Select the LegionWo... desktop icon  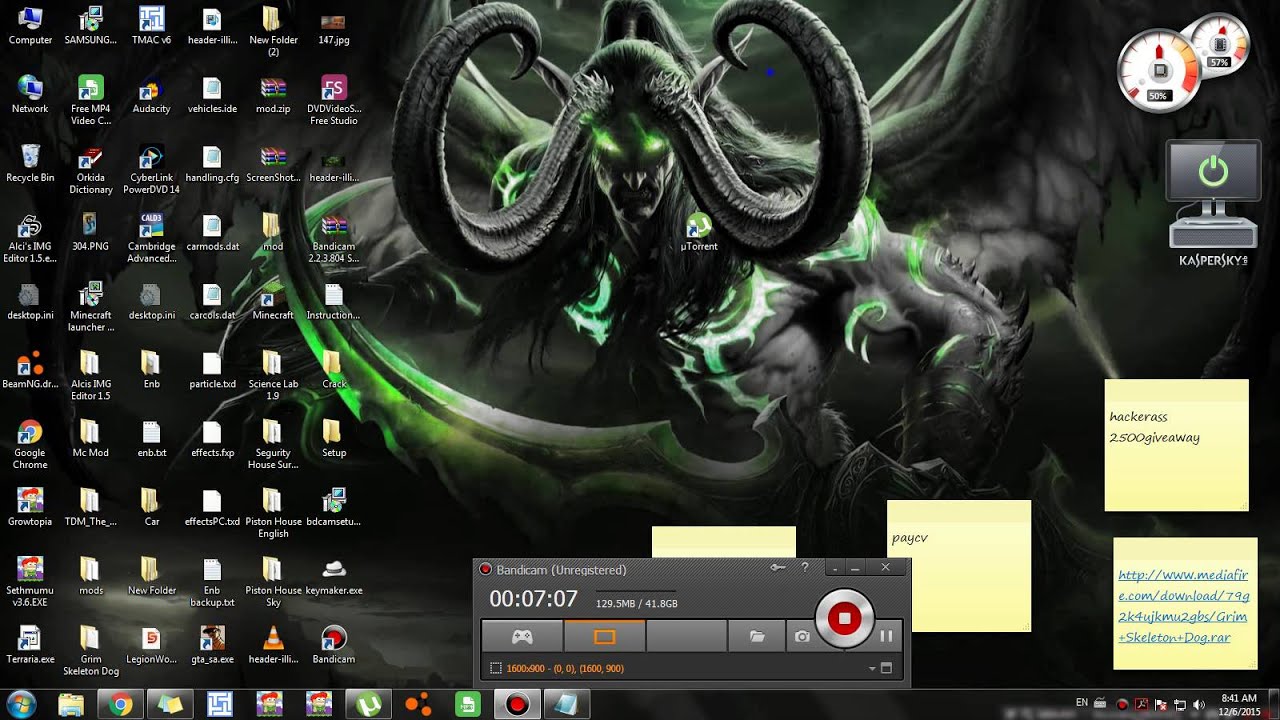[151, 645]
